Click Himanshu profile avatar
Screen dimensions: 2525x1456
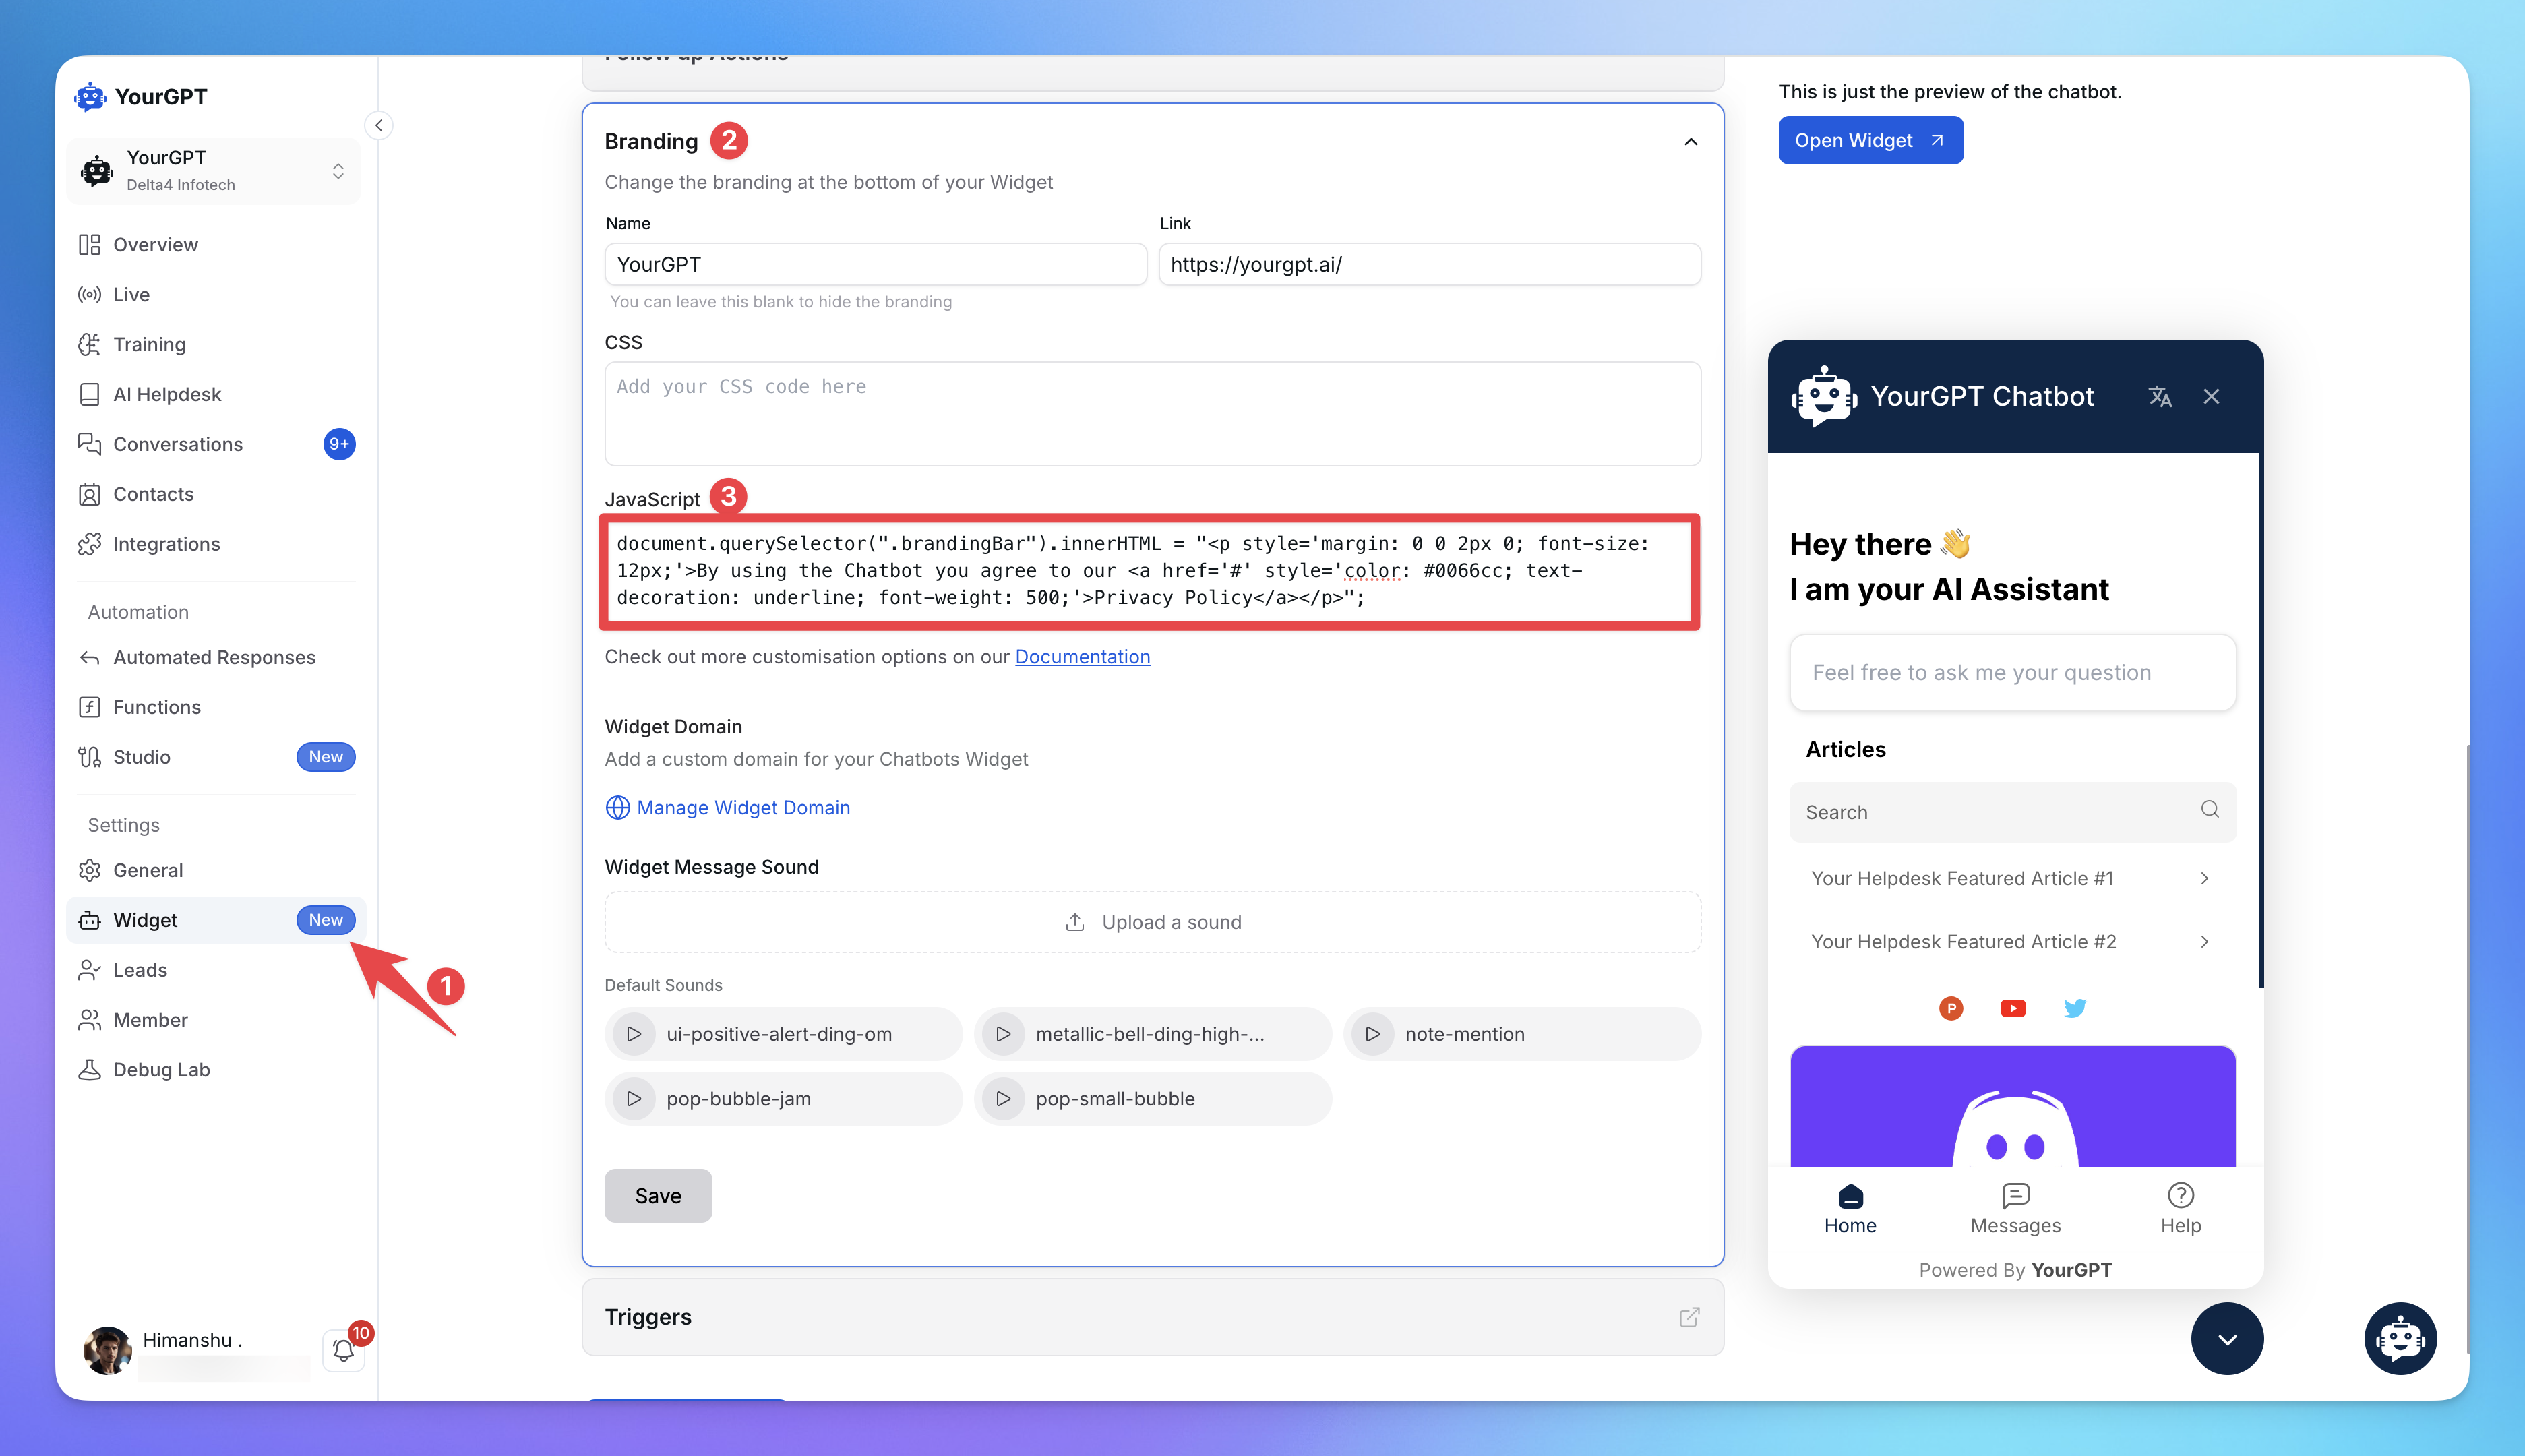(107, 1350)
